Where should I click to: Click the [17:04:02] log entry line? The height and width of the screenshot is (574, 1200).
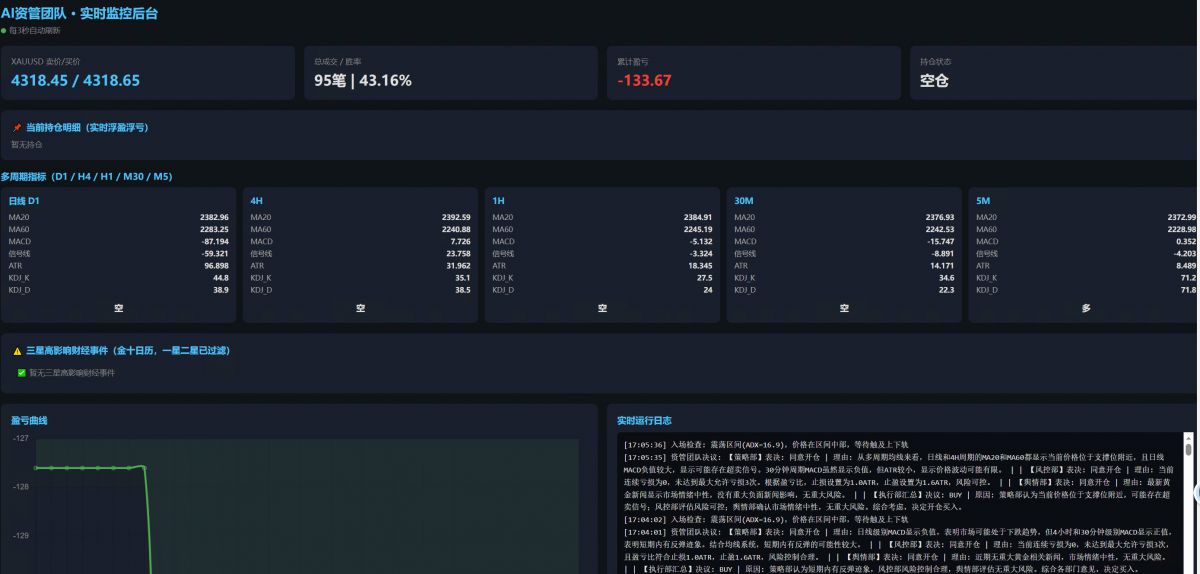click(x=765, y=519)
